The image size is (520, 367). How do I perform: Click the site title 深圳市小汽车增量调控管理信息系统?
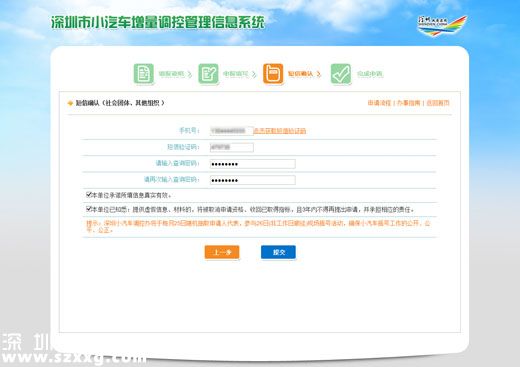(158, 22)
